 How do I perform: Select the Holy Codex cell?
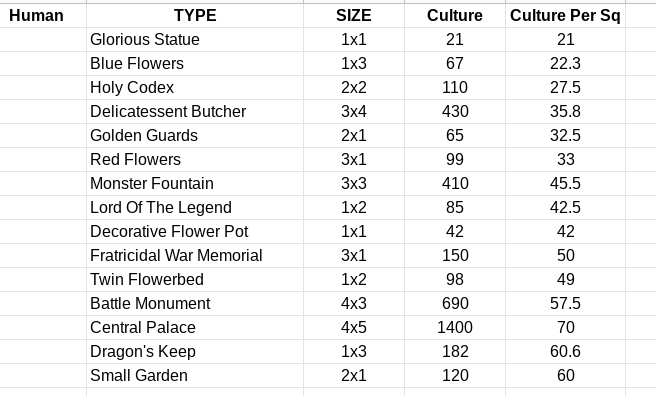click(195, 87)
